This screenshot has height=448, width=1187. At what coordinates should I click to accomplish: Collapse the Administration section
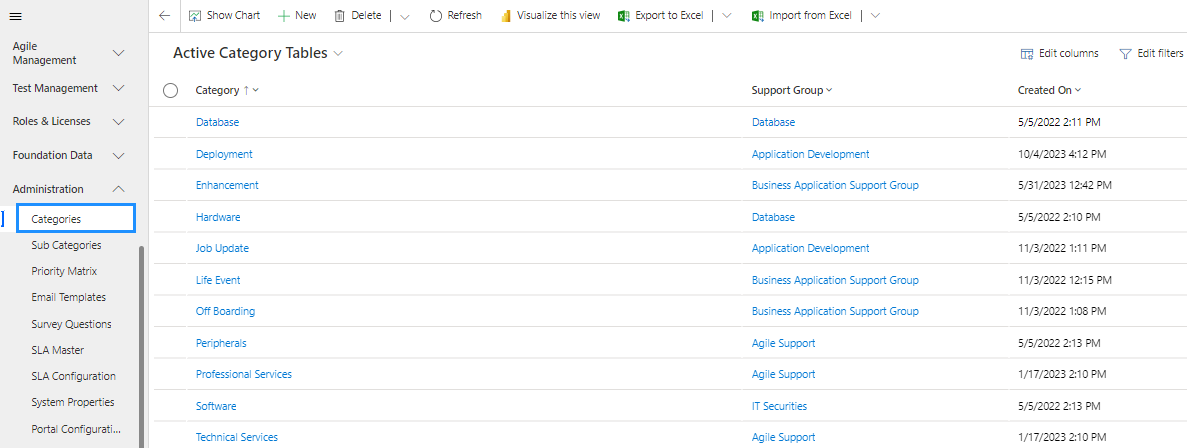[x=119, y=189]
